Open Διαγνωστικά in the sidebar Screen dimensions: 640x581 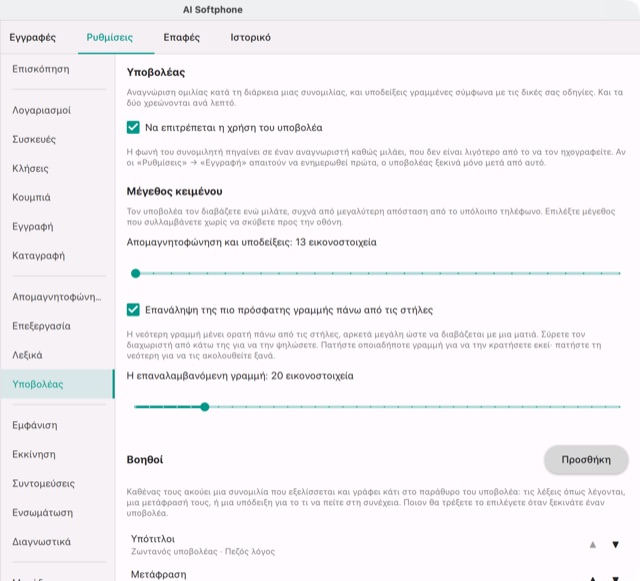pos(57,541)
